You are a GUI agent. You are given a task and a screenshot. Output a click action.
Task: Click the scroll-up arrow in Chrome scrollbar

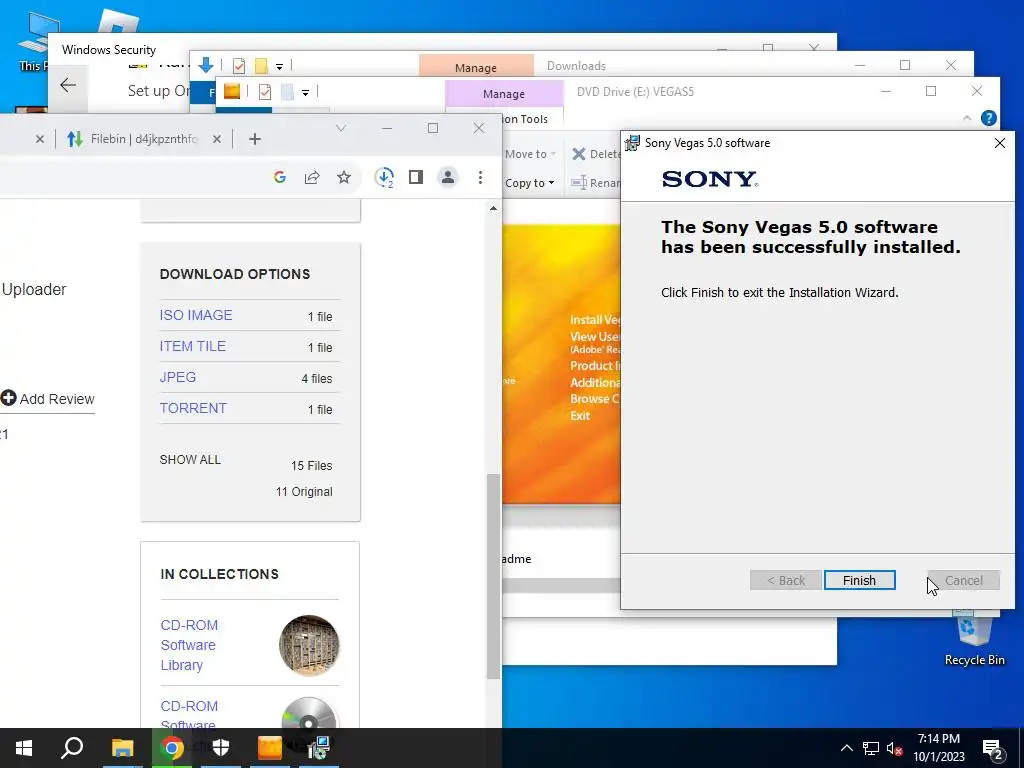point(494,208)
